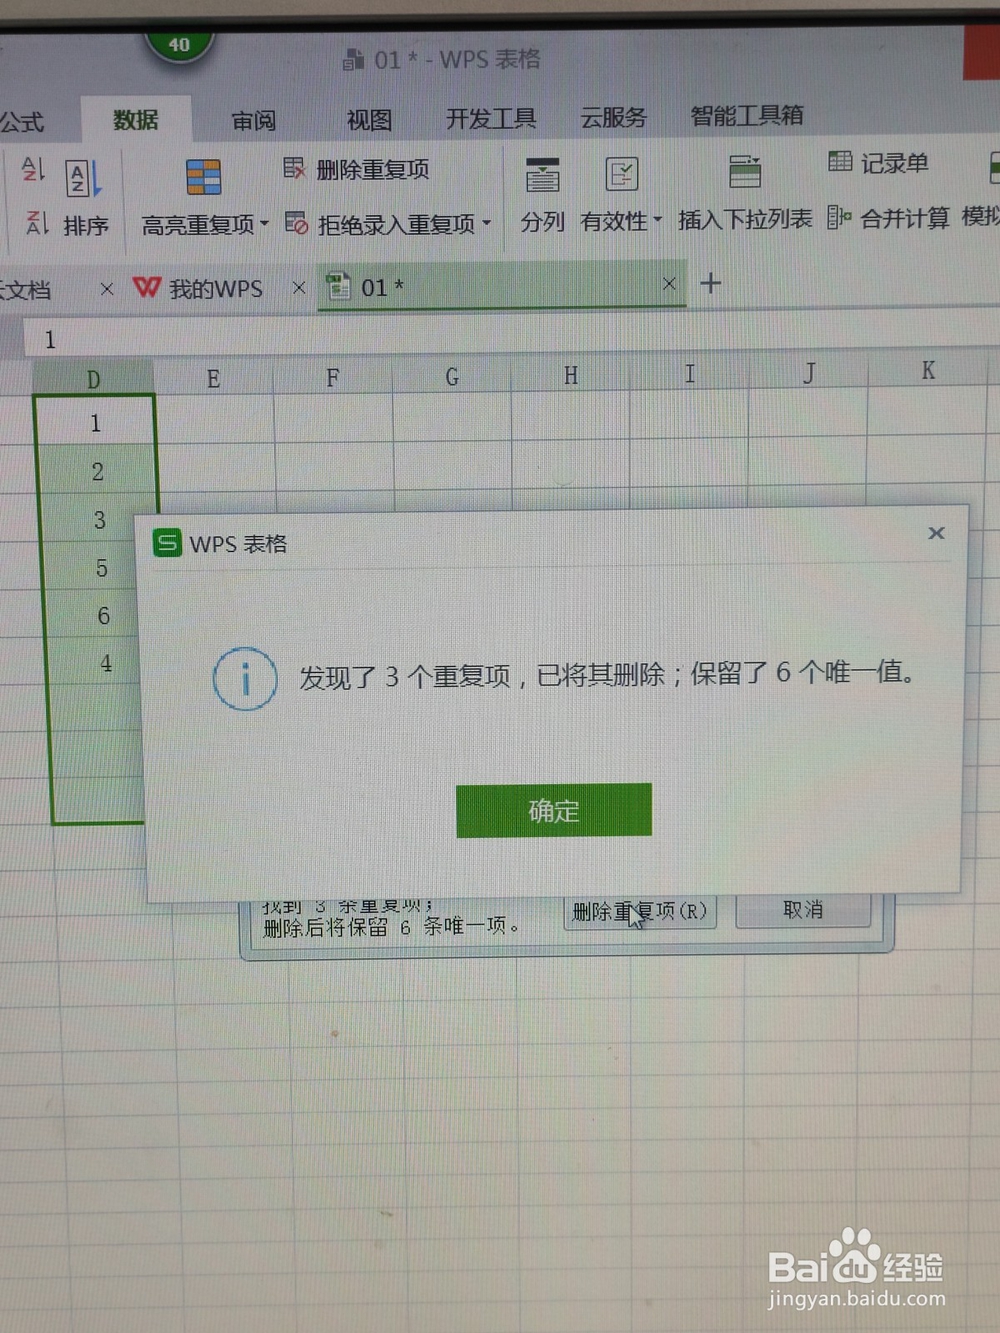Viewport: 1000px width, 1333px height.
Task: Click the ascending sort A-Z icon
Action: coord(33,169)
